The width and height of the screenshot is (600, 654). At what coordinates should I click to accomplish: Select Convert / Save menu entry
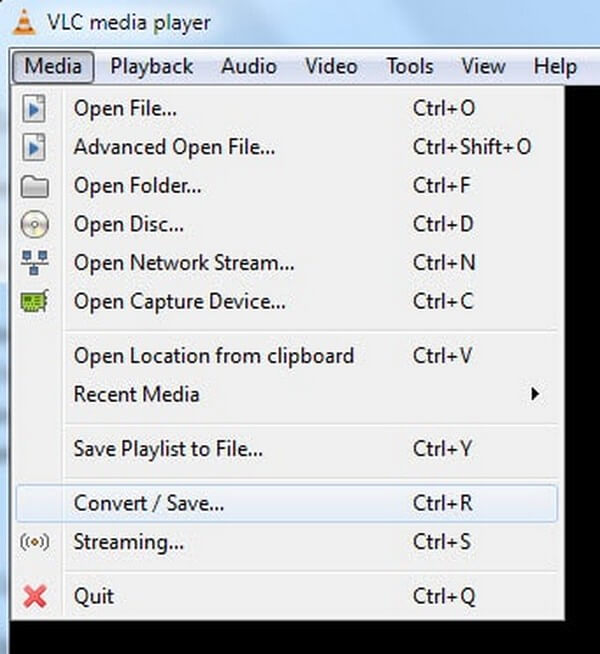149,503
